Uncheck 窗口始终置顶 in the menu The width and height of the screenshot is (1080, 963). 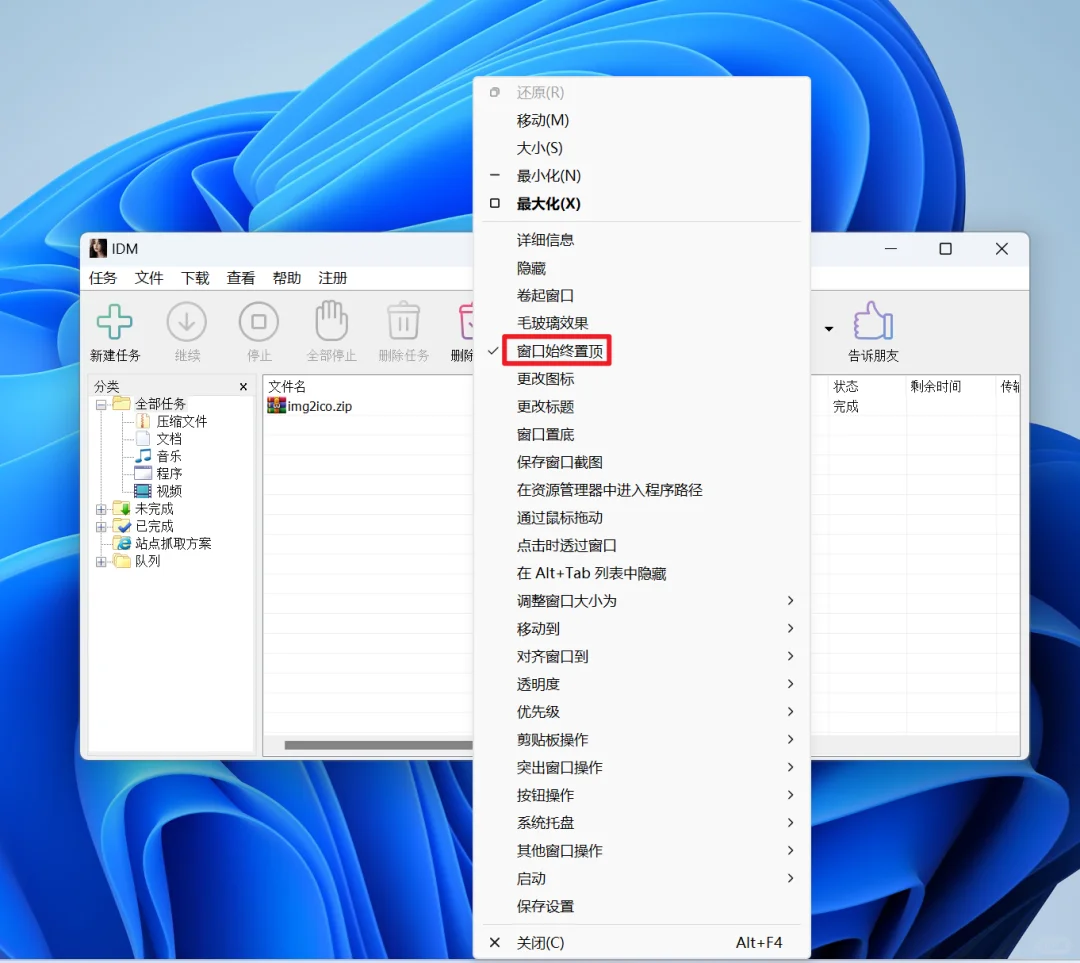coord(557,350)
